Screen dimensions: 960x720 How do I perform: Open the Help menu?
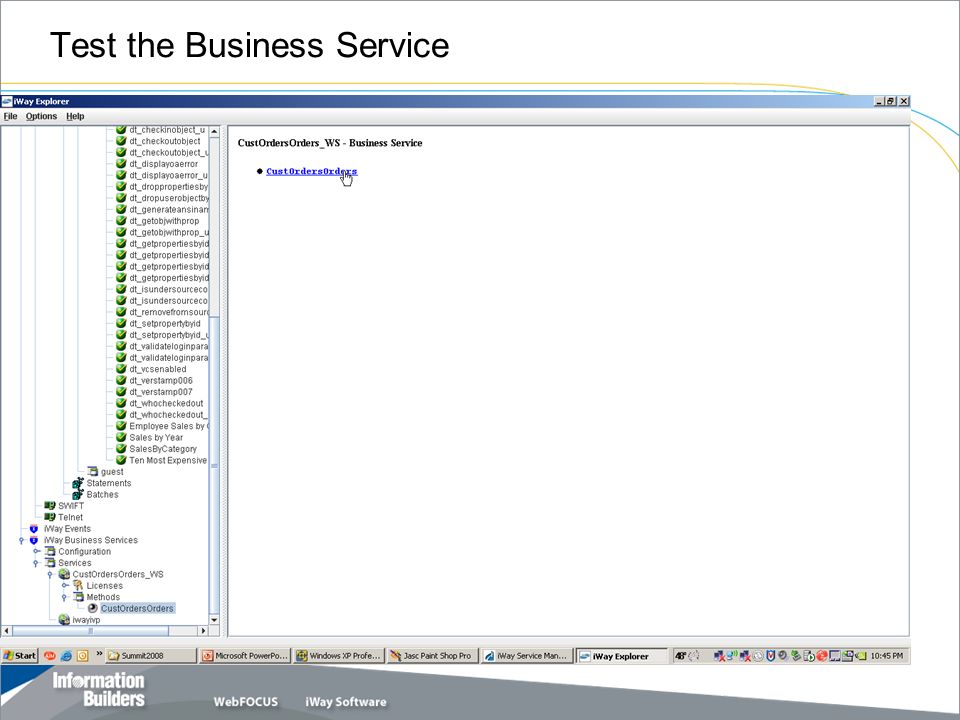75,116
